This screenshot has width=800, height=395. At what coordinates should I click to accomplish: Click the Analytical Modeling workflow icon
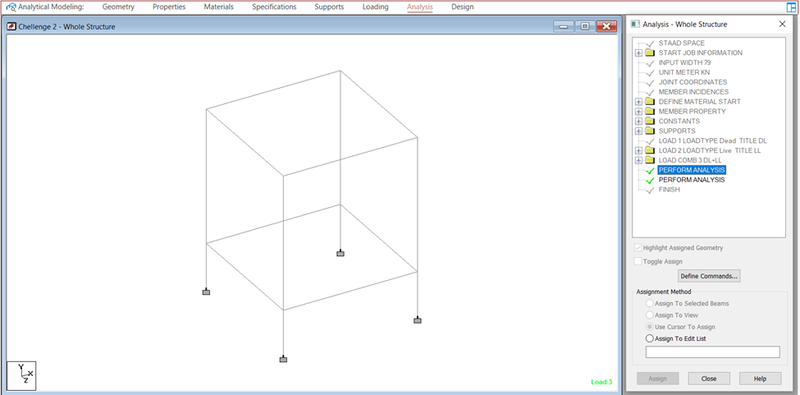coord(11,7)
